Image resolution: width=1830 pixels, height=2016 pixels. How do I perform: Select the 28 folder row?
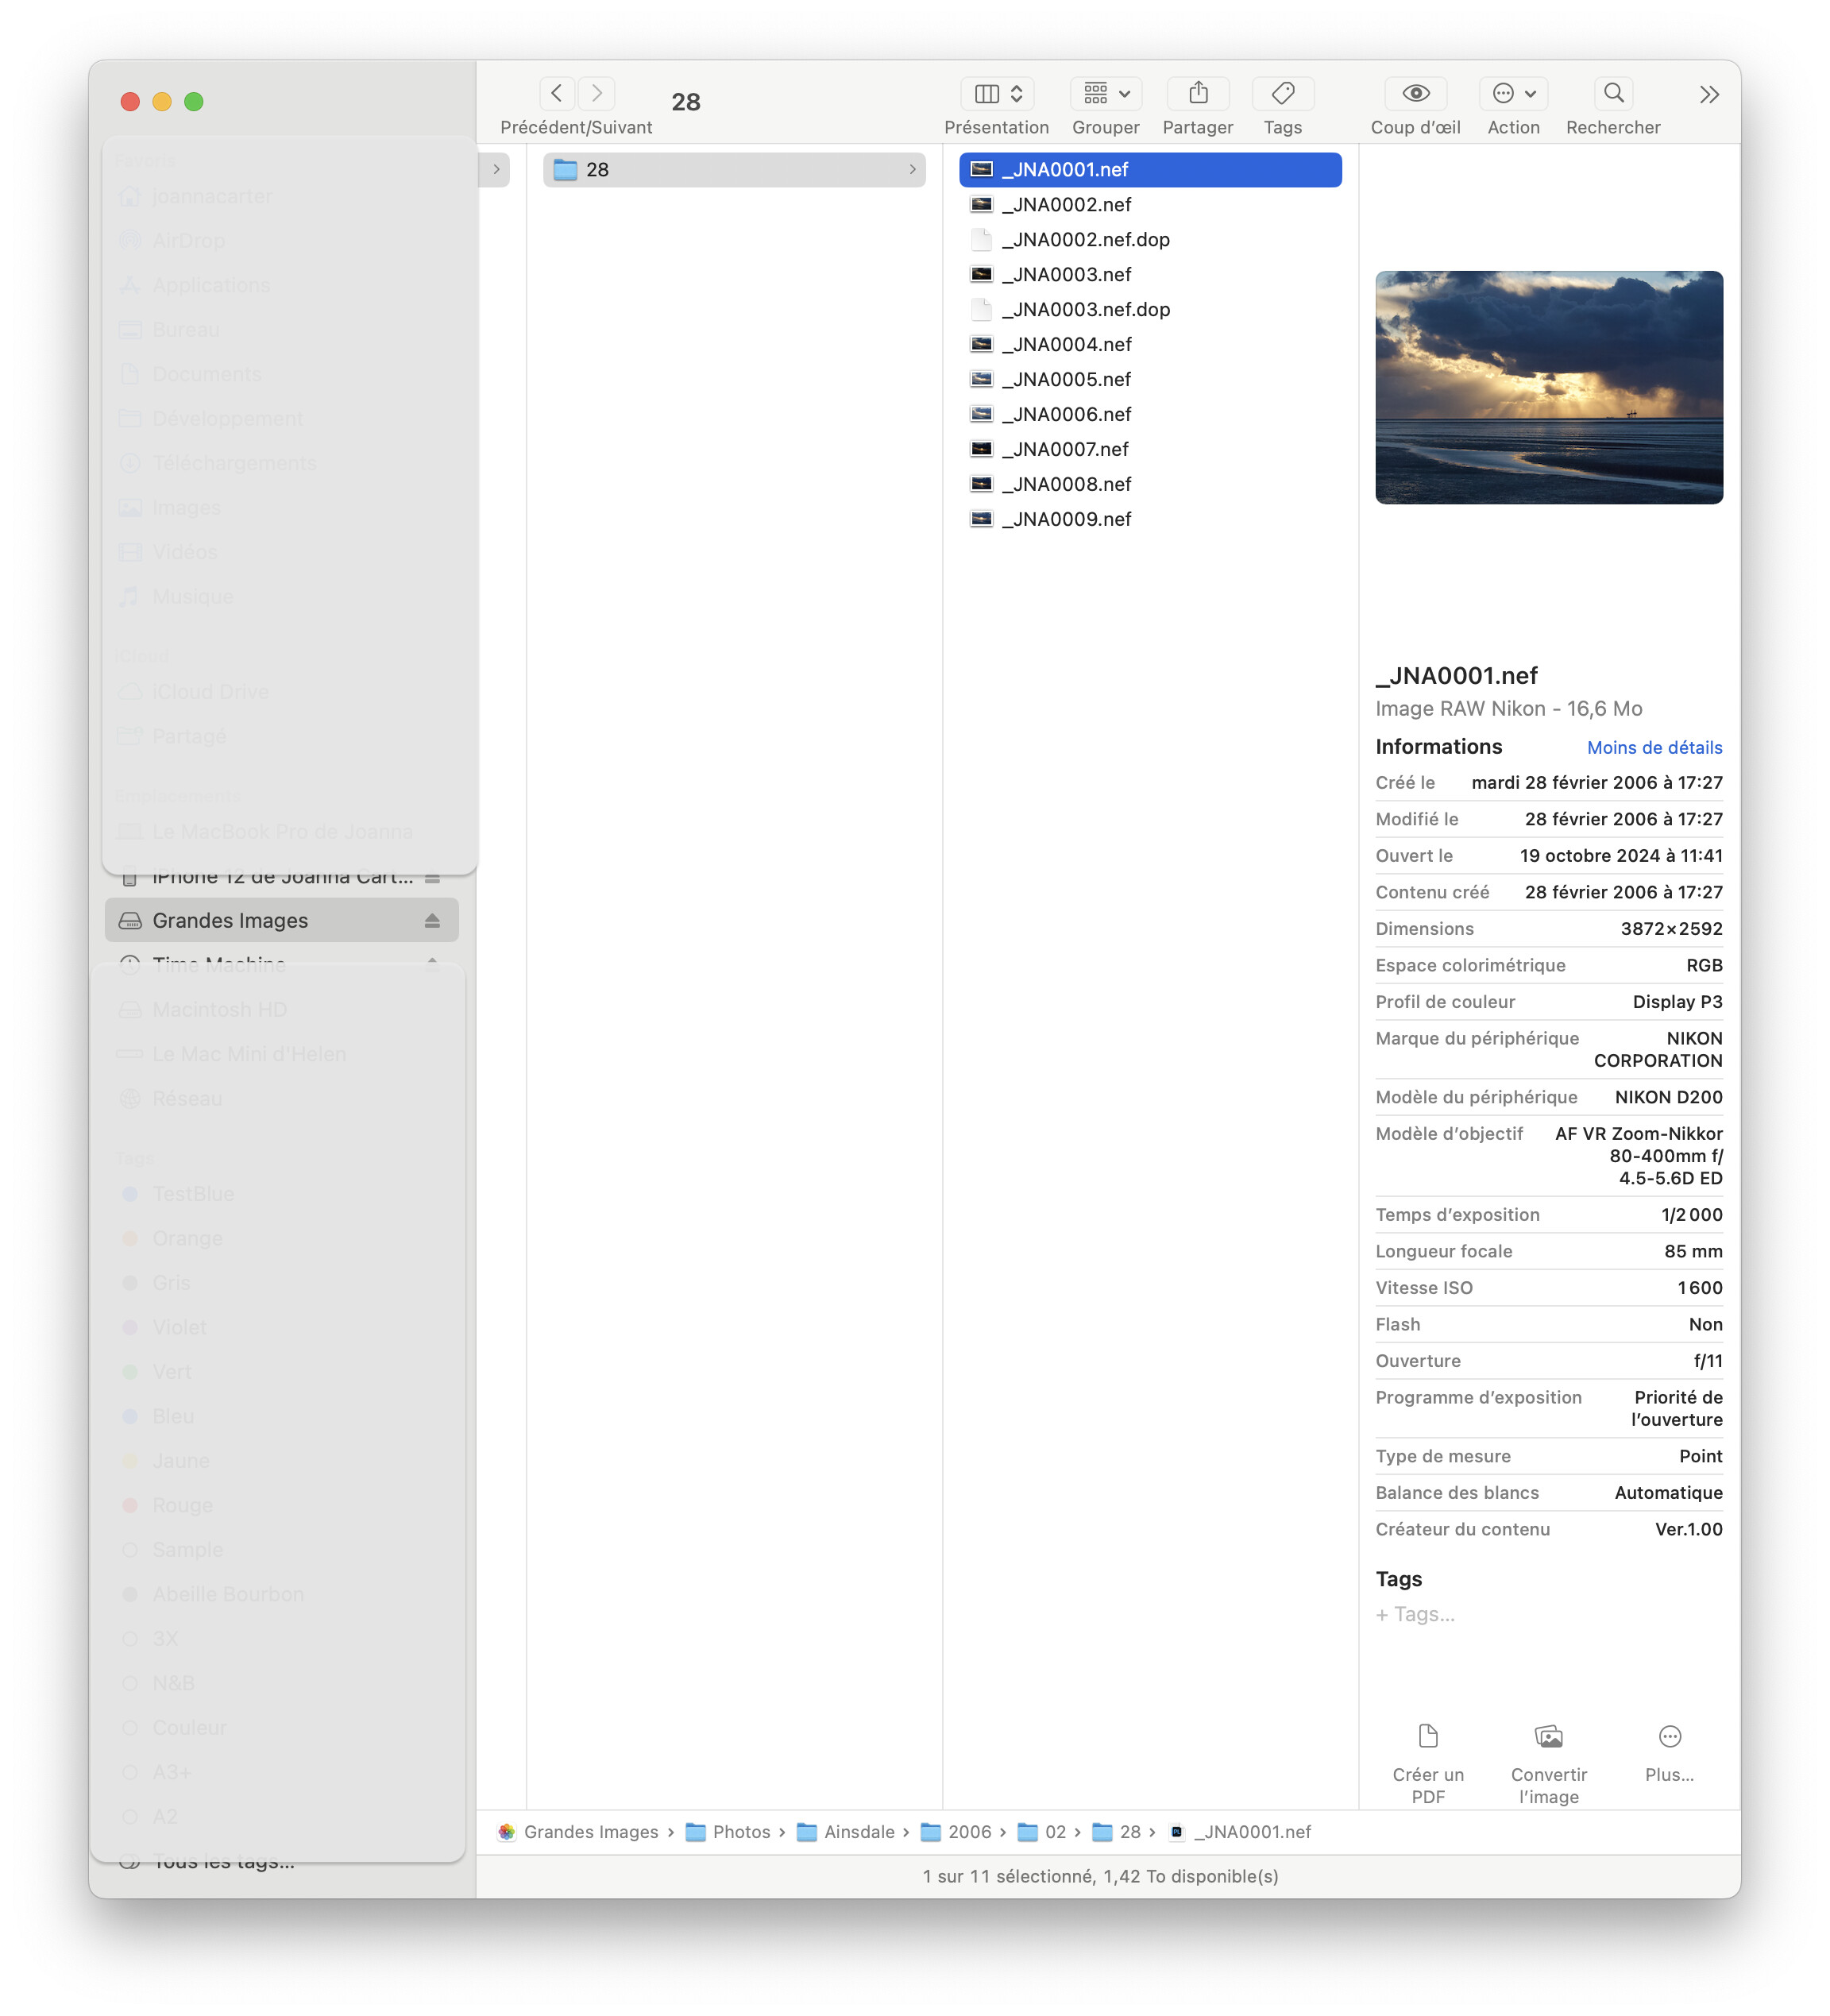pyautogui.click(x=734, y=170)
